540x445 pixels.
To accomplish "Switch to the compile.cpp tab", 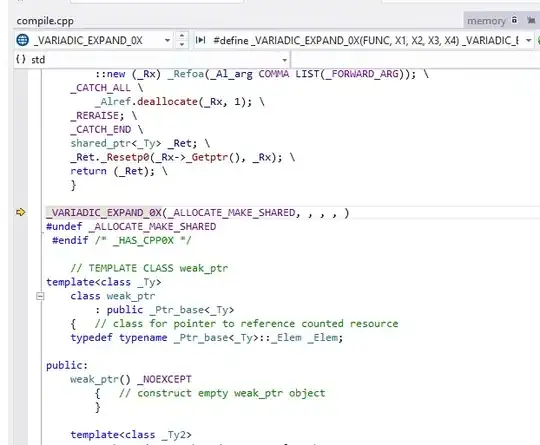I will point(45,21).
